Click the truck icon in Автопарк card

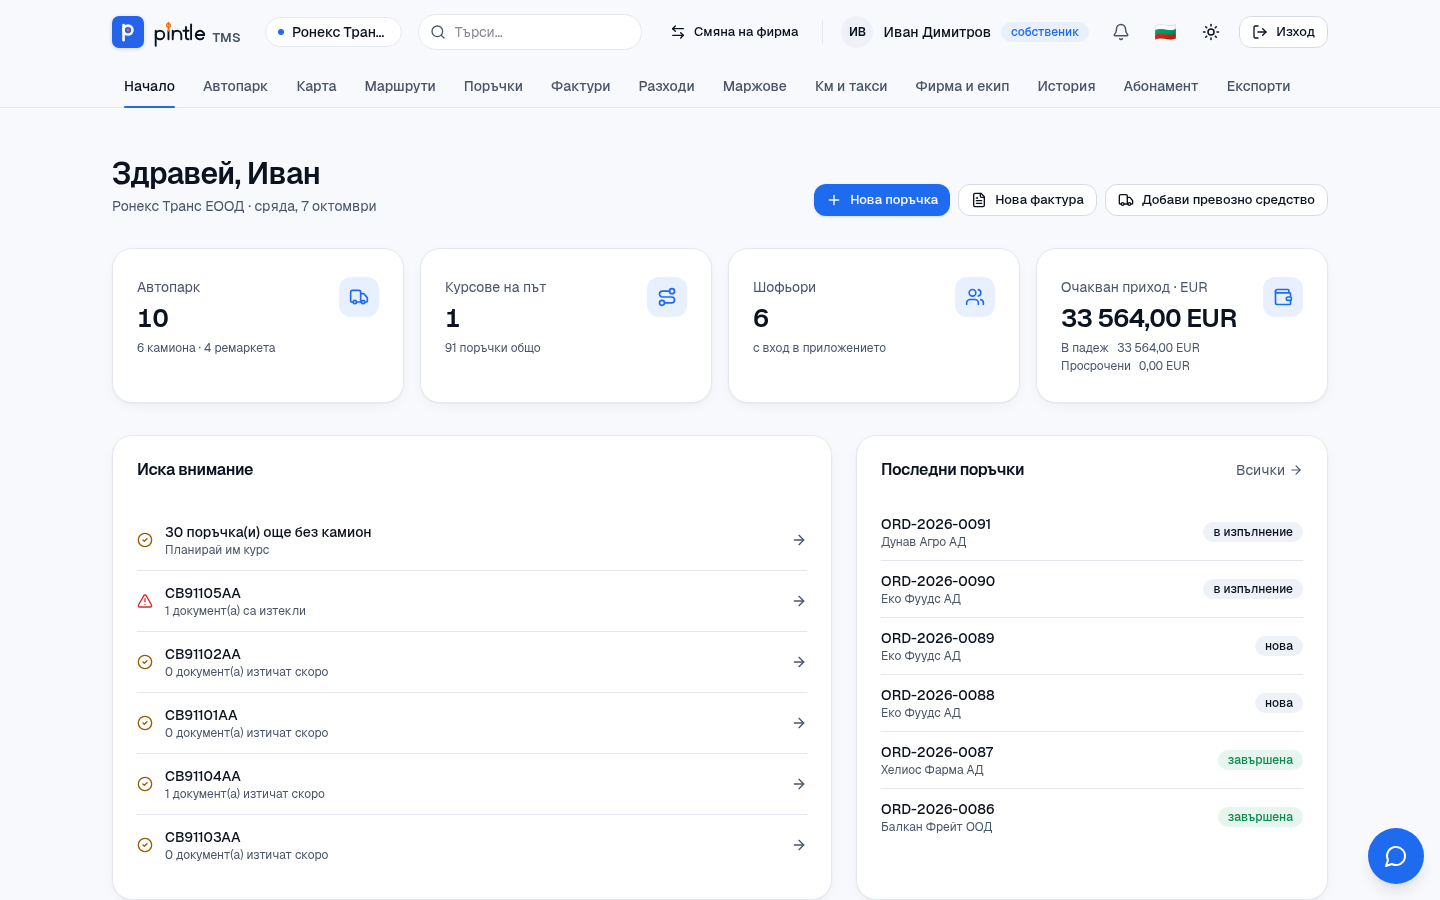tap(359, 297)
